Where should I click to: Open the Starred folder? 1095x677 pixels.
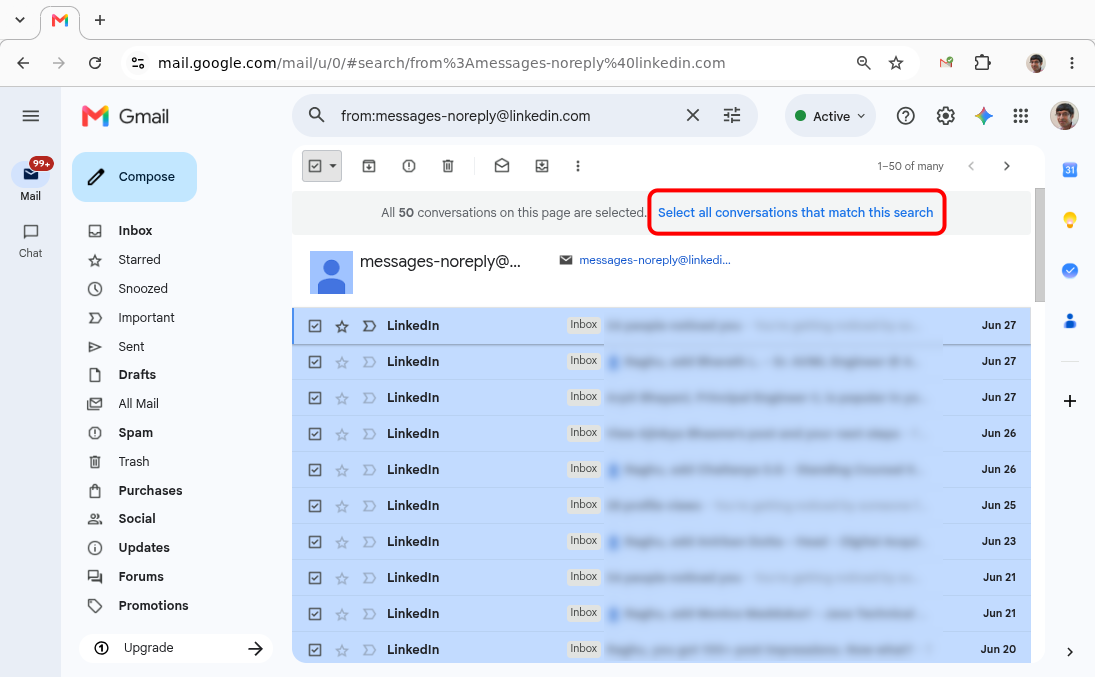pyautogui.click(x=139, y=260)
